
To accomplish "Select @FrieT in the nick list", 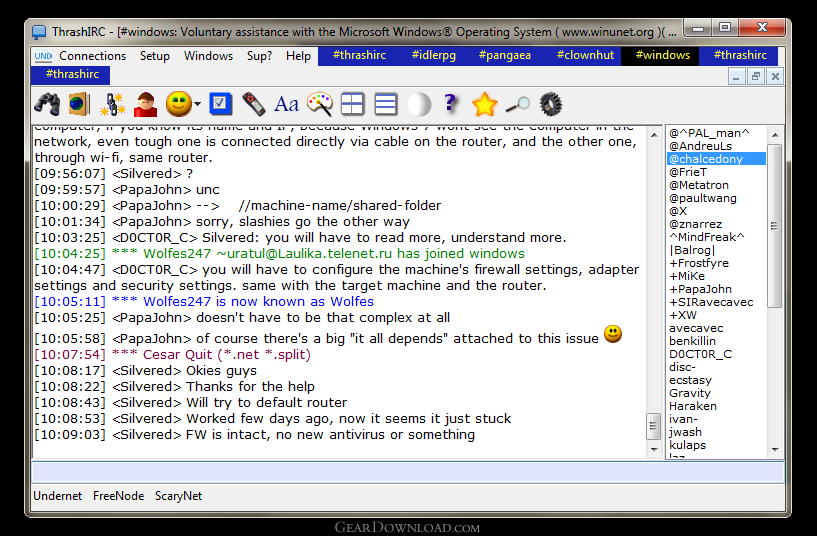I will point(688,172).
